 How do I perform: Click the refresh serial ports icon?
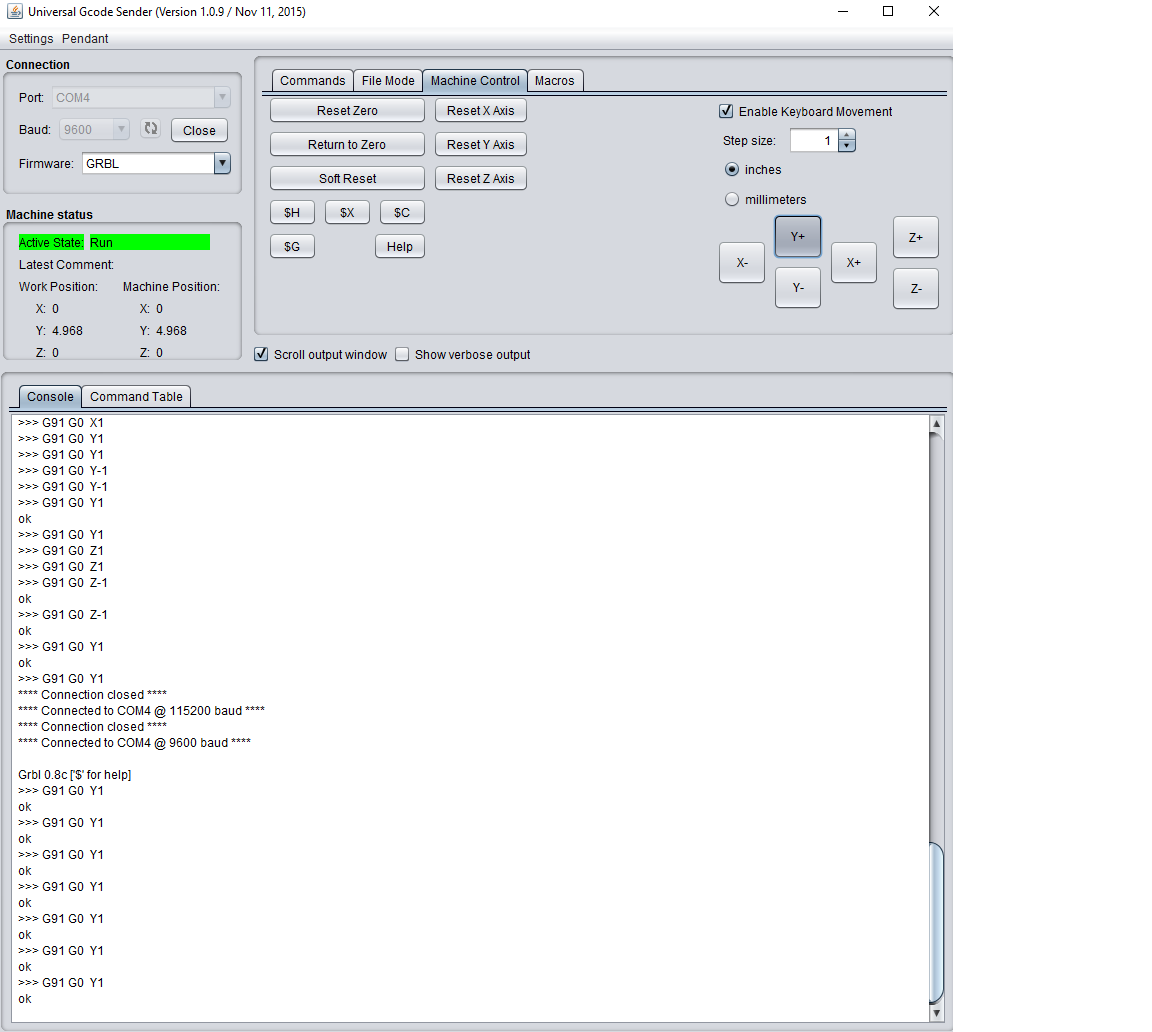151,129
